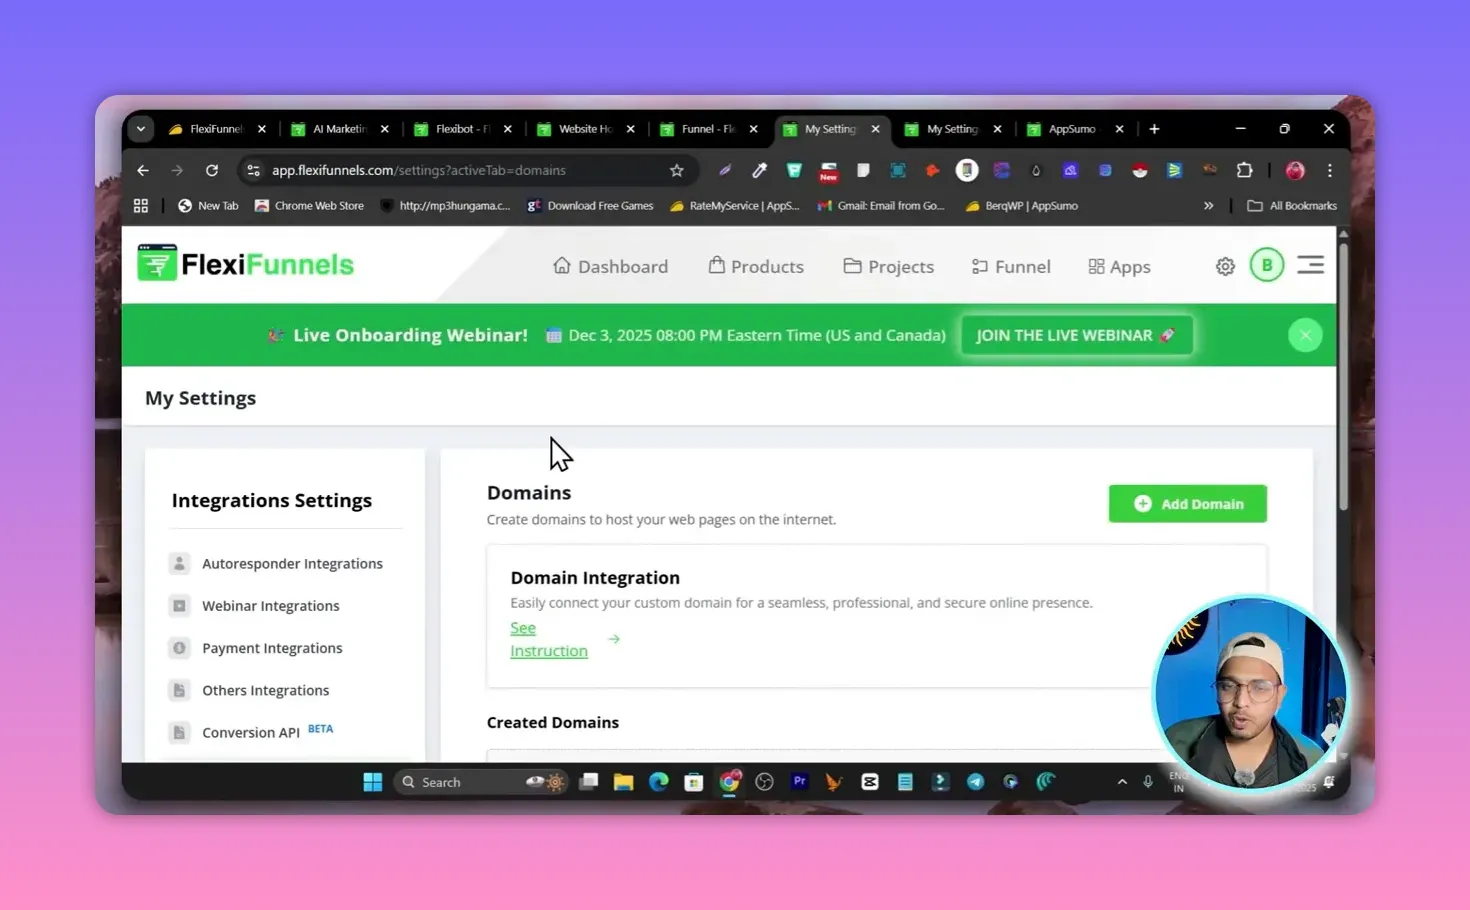Click the feather extension icon
Screen dimensions: 1470x910
pyautogui.click(x=725, y=170)
